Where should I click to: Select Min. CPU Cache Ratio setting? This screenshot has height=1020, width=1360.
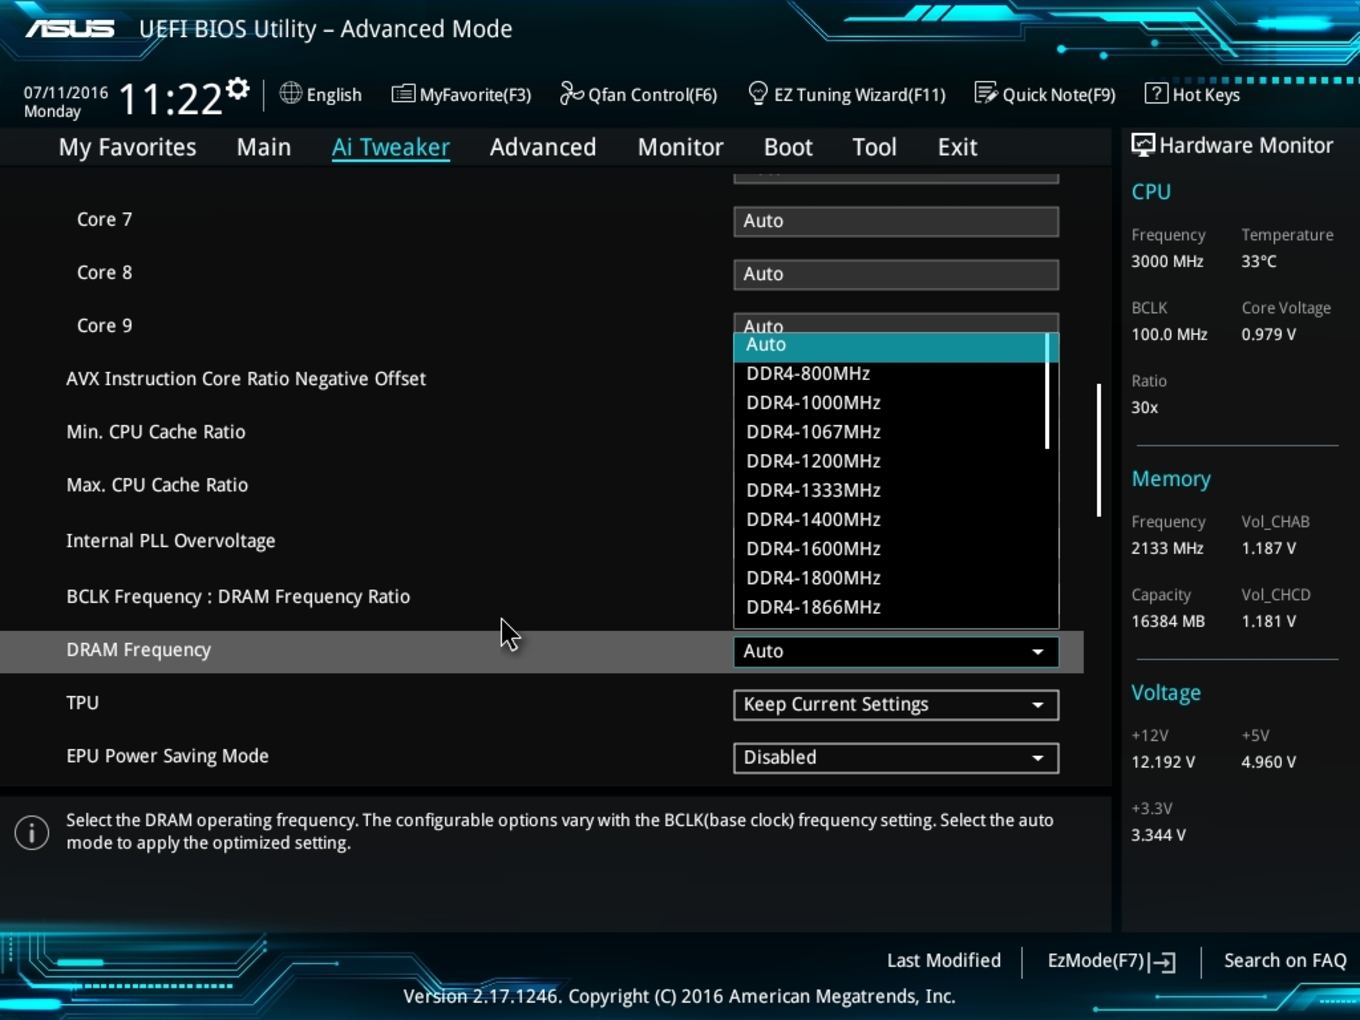coord(156,432)
